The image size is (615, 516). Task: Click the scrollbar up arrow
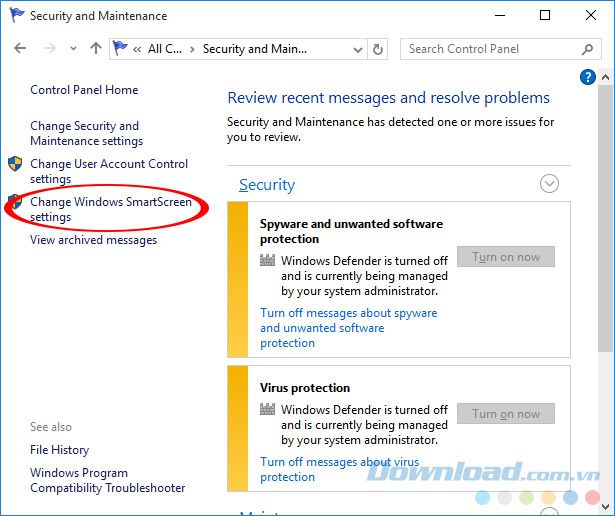coord(605,78)
